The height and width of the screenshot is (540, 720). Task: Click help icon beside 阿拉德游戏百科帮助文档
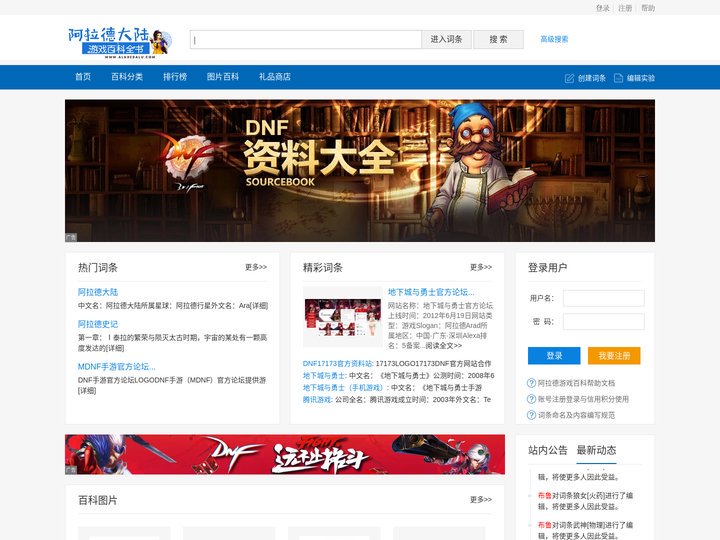(x=531, y=383)
